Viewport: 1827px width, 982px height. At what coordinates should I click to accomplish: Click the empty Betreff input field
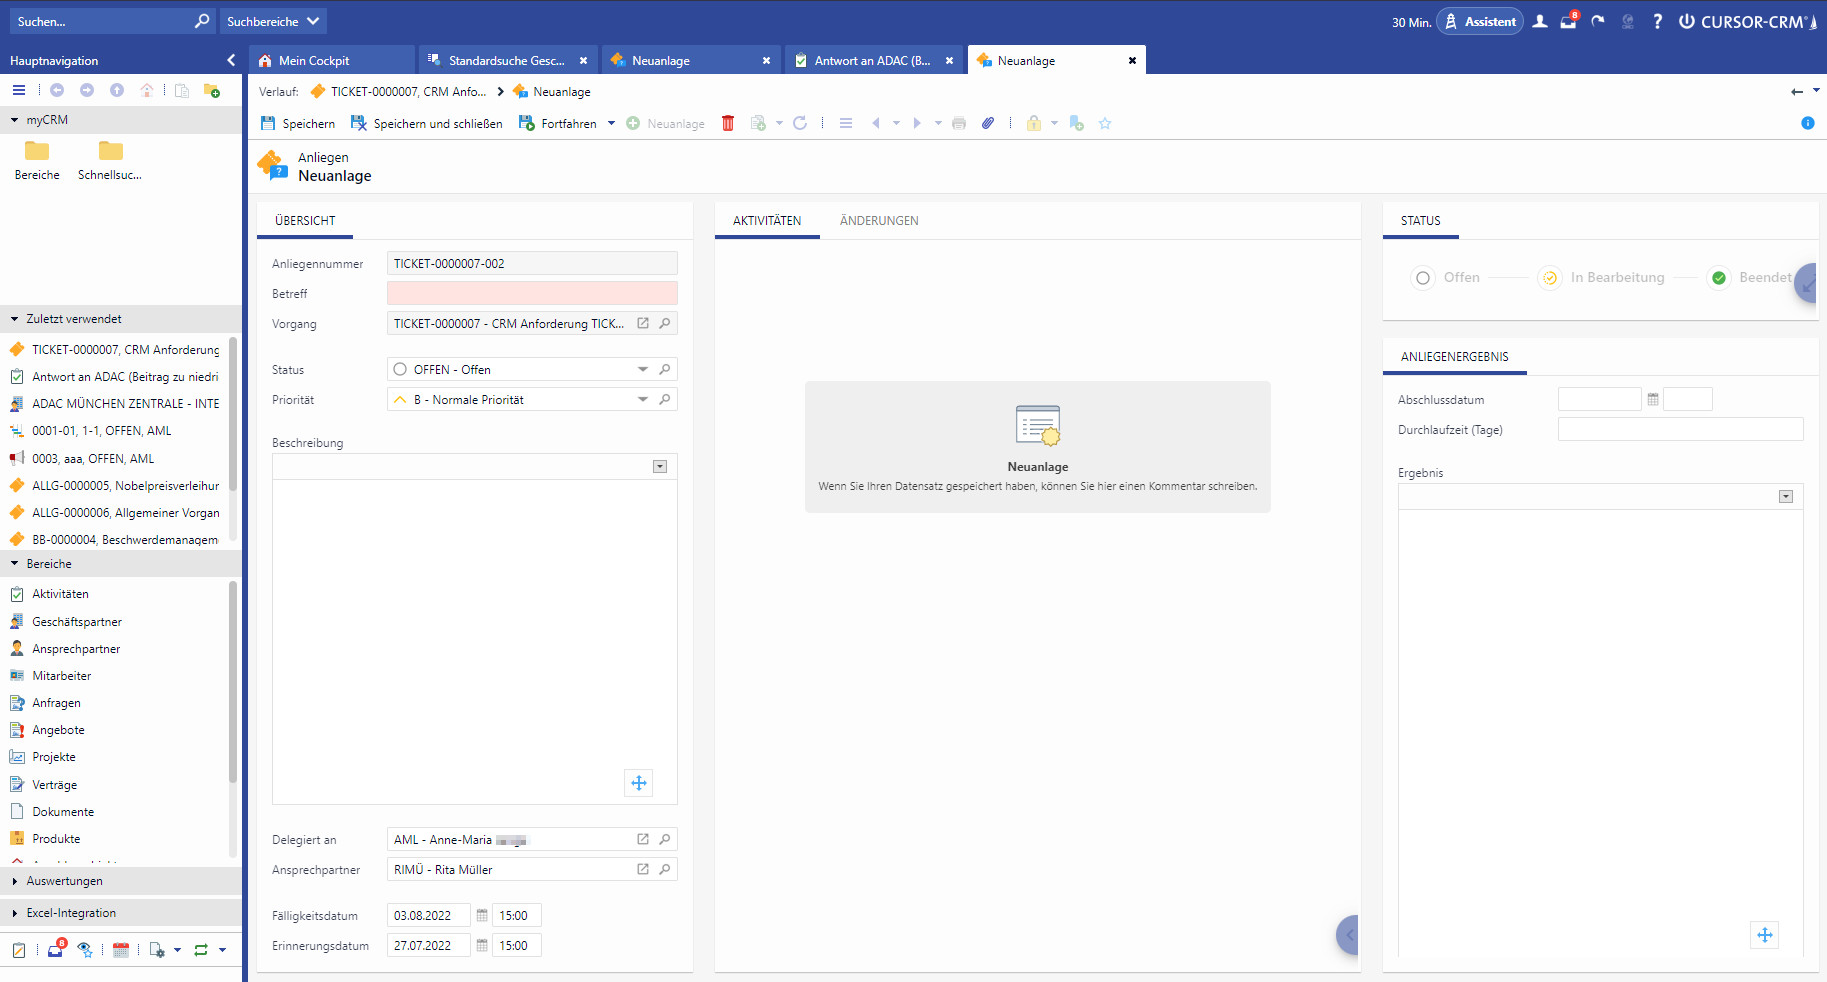coord(531,293)
